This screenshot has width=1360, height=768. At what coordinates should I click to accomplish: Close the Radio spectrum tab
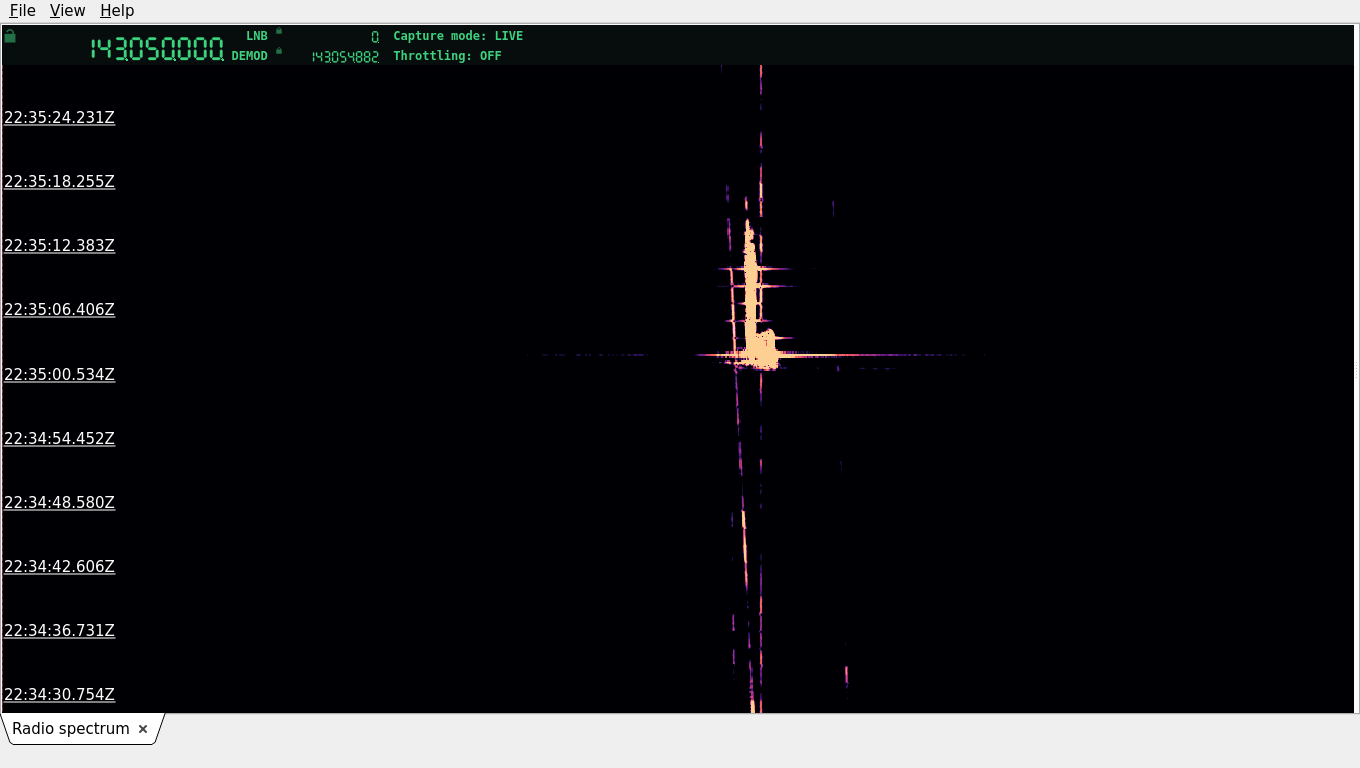click(x=143, y=729)
